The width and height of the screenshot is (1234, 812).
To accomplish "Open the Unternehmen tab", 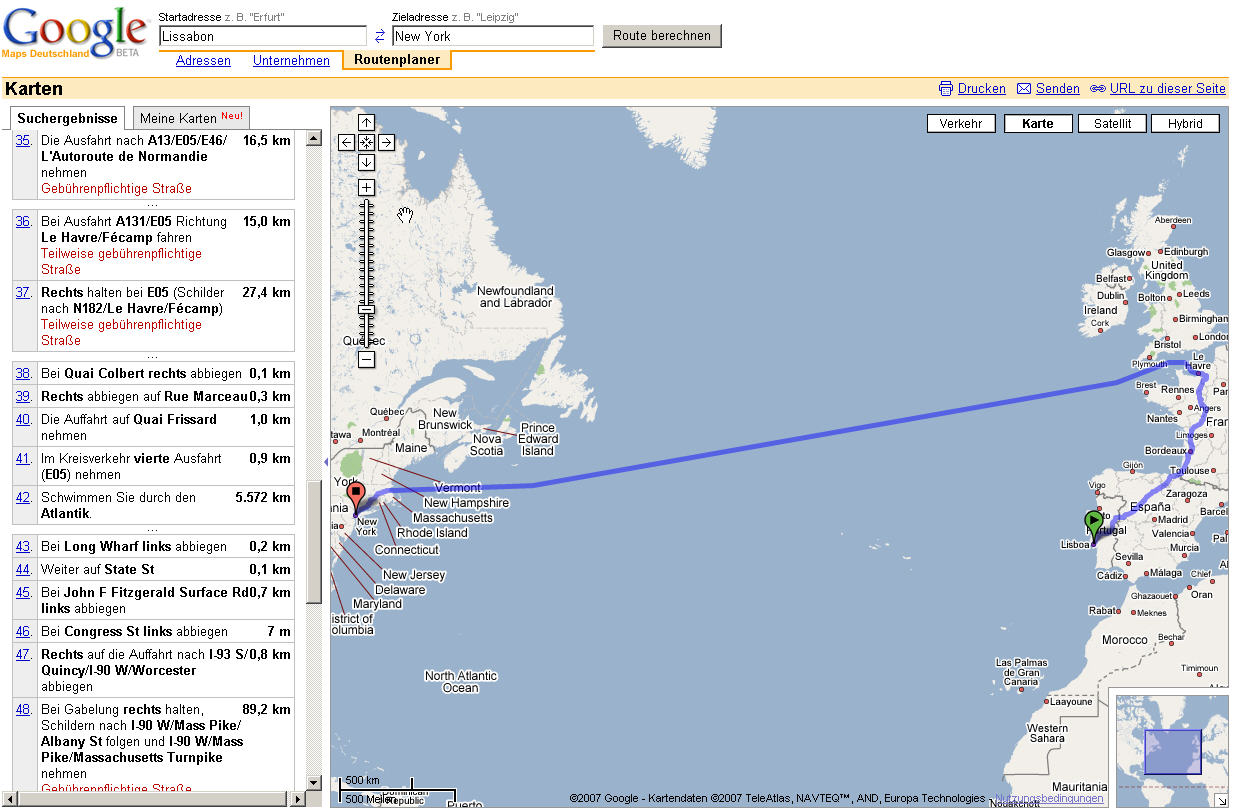I will [x=291, y=61].
